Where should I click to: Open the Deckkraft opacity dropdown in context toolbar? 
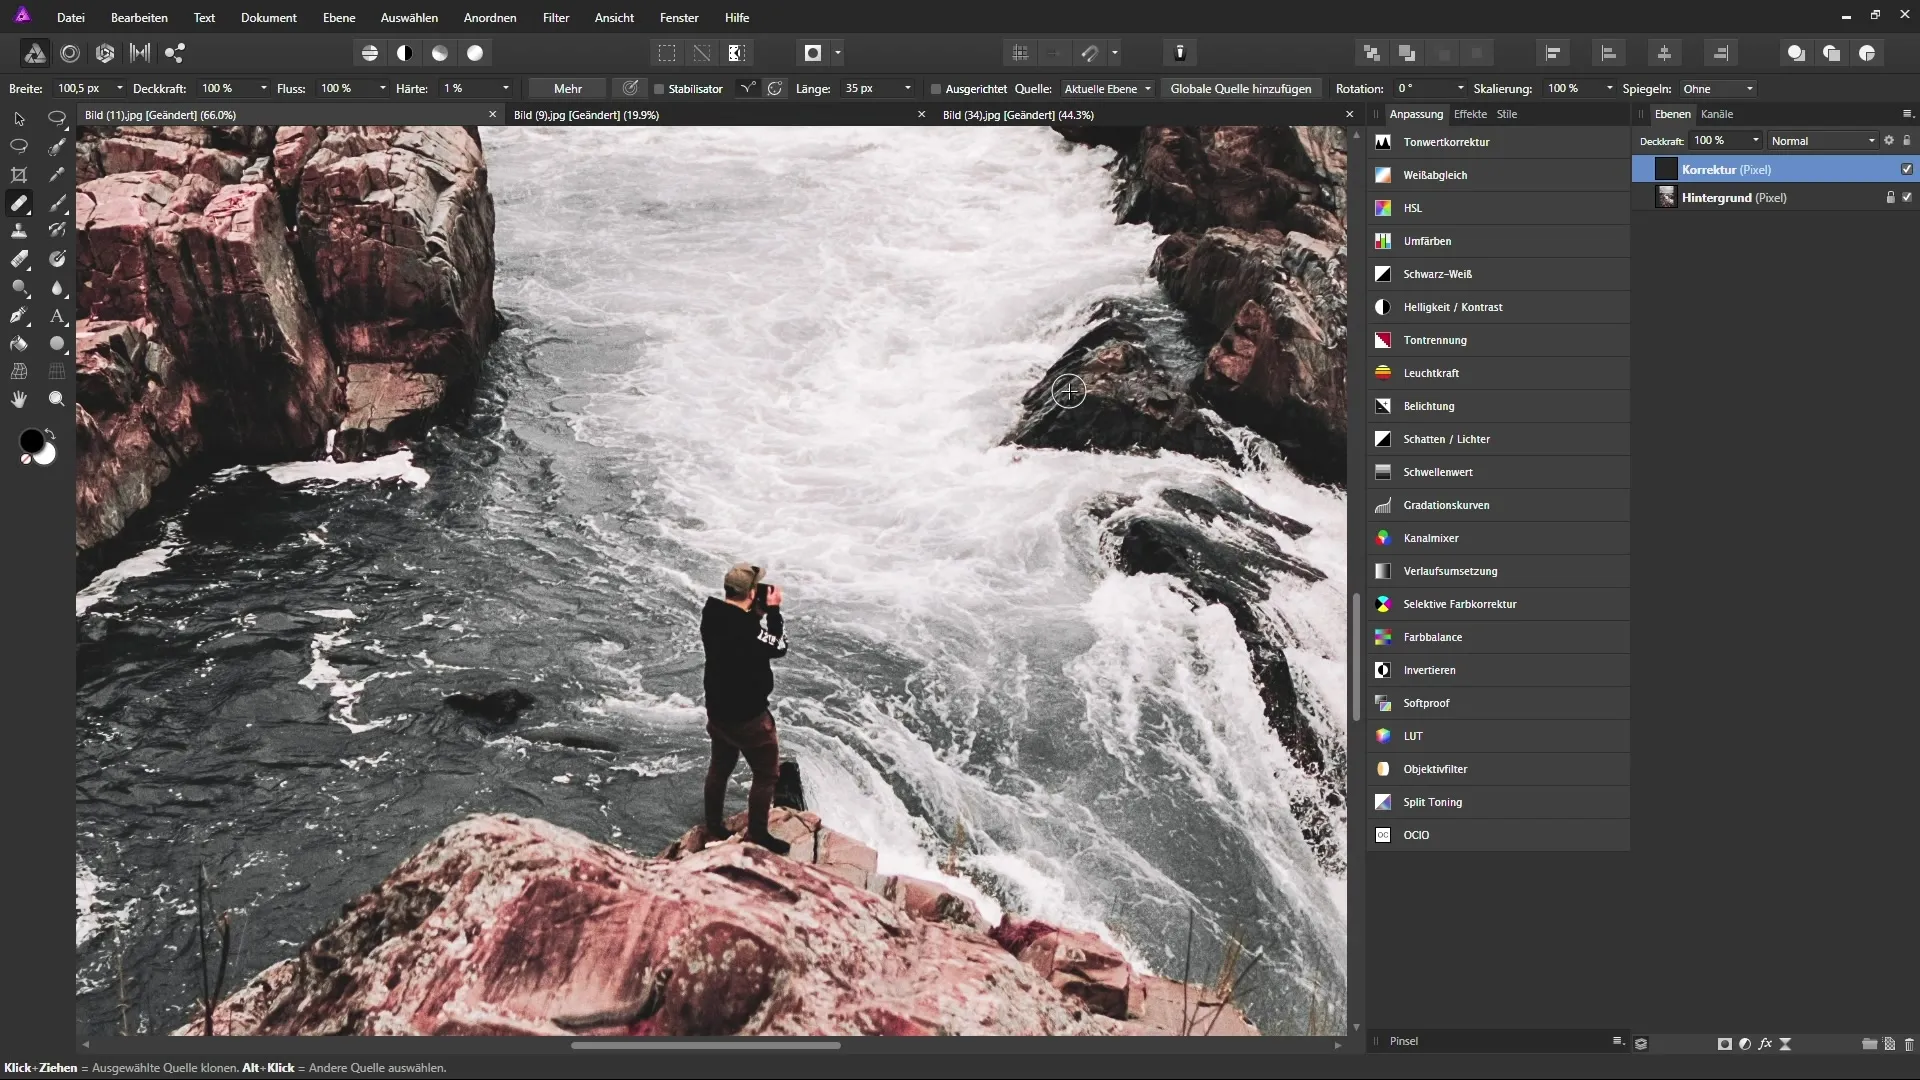(264, 89)
